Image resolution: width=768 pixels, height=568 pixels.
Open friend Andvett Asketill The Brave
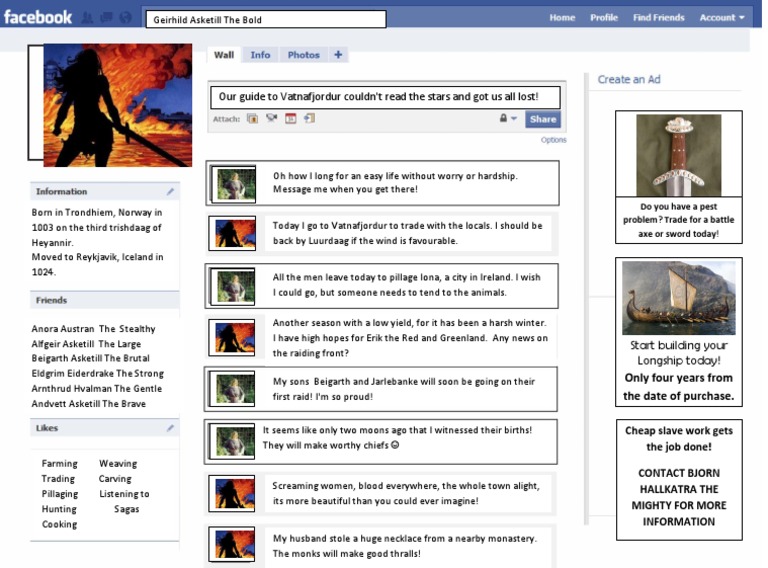[89, 403]
